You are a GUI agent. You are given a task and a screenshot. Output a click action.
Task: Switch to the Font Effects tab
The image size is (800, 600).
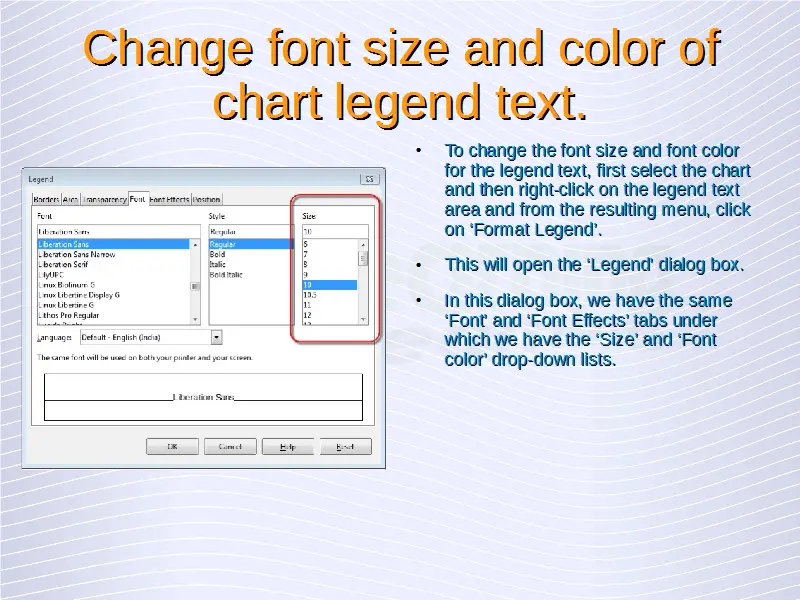[169, 199]
